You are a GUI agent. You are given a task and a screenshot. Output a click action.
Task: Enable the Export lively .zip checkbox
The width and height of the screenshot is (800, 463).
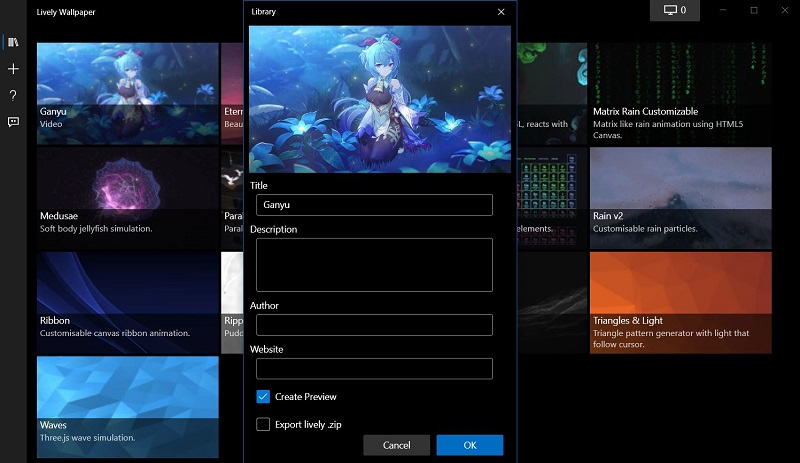[x=263, y=424]
